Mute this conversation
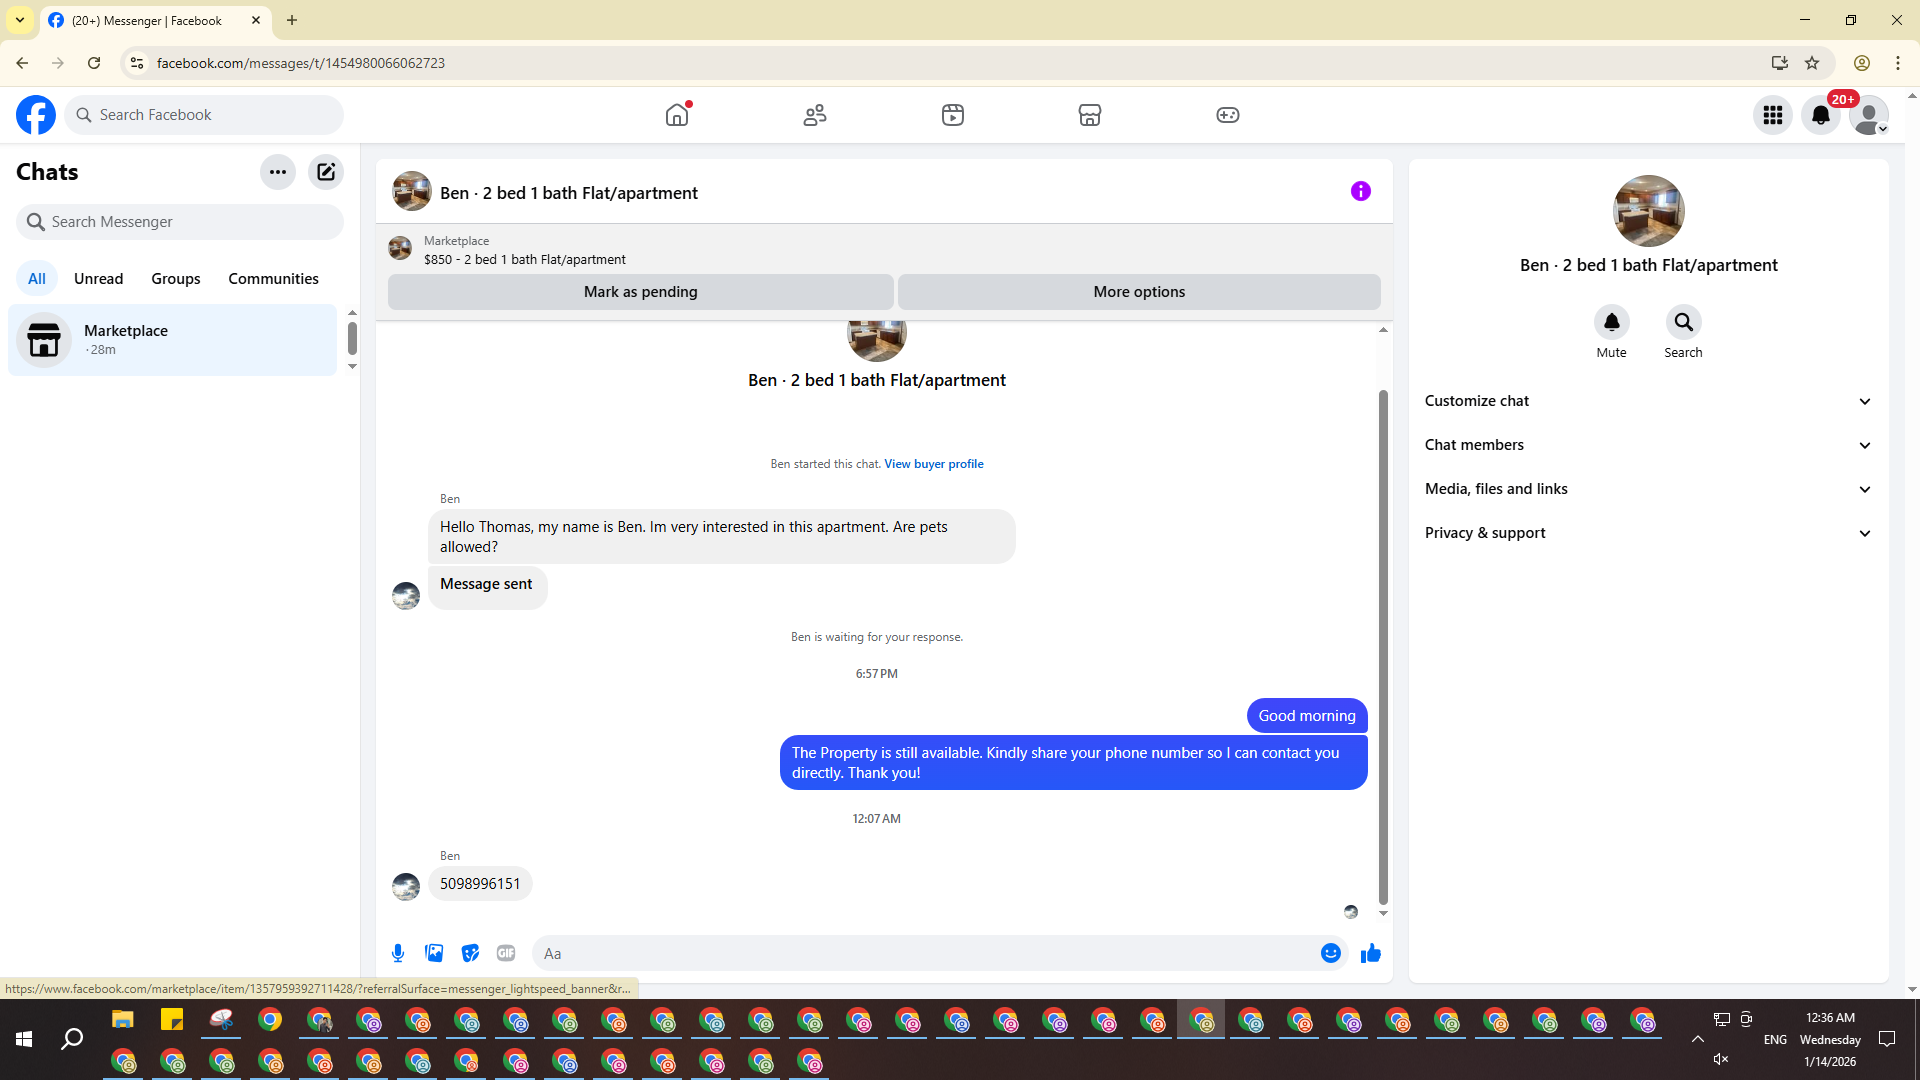This screenshot has width=1920, height=1080. [x=1611, y=322]
